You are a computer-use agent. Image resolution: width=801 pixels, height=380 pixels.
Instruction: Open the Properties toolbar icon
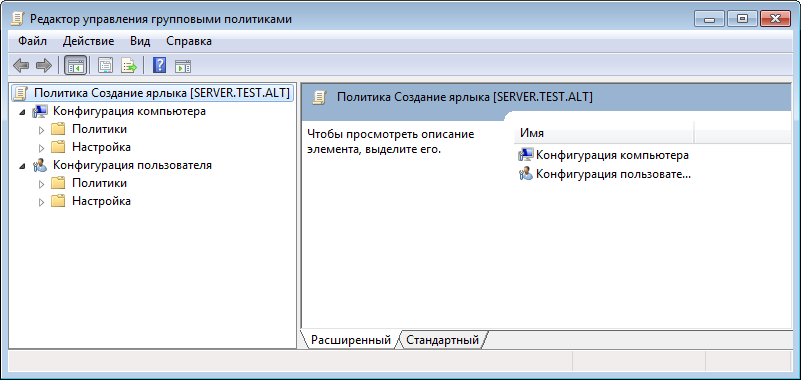click(105, 65)
